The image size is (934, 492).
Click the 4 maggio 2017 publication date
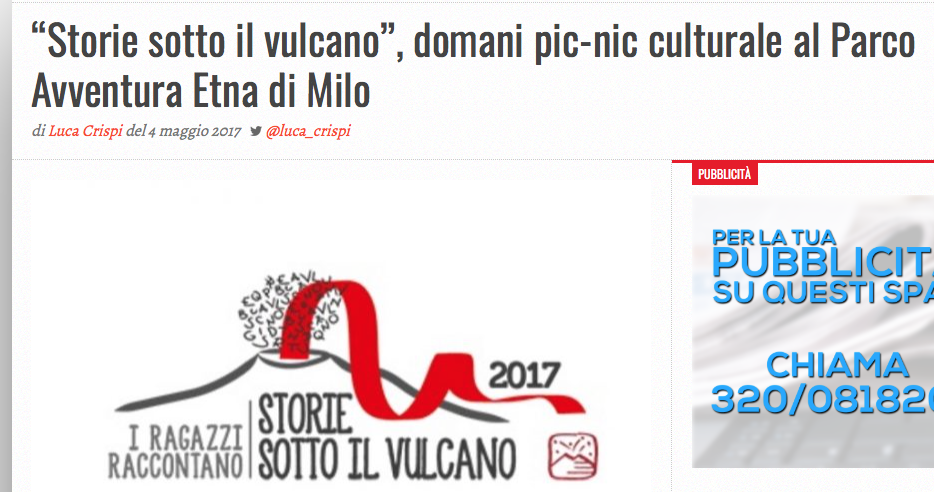pos(195,130)
